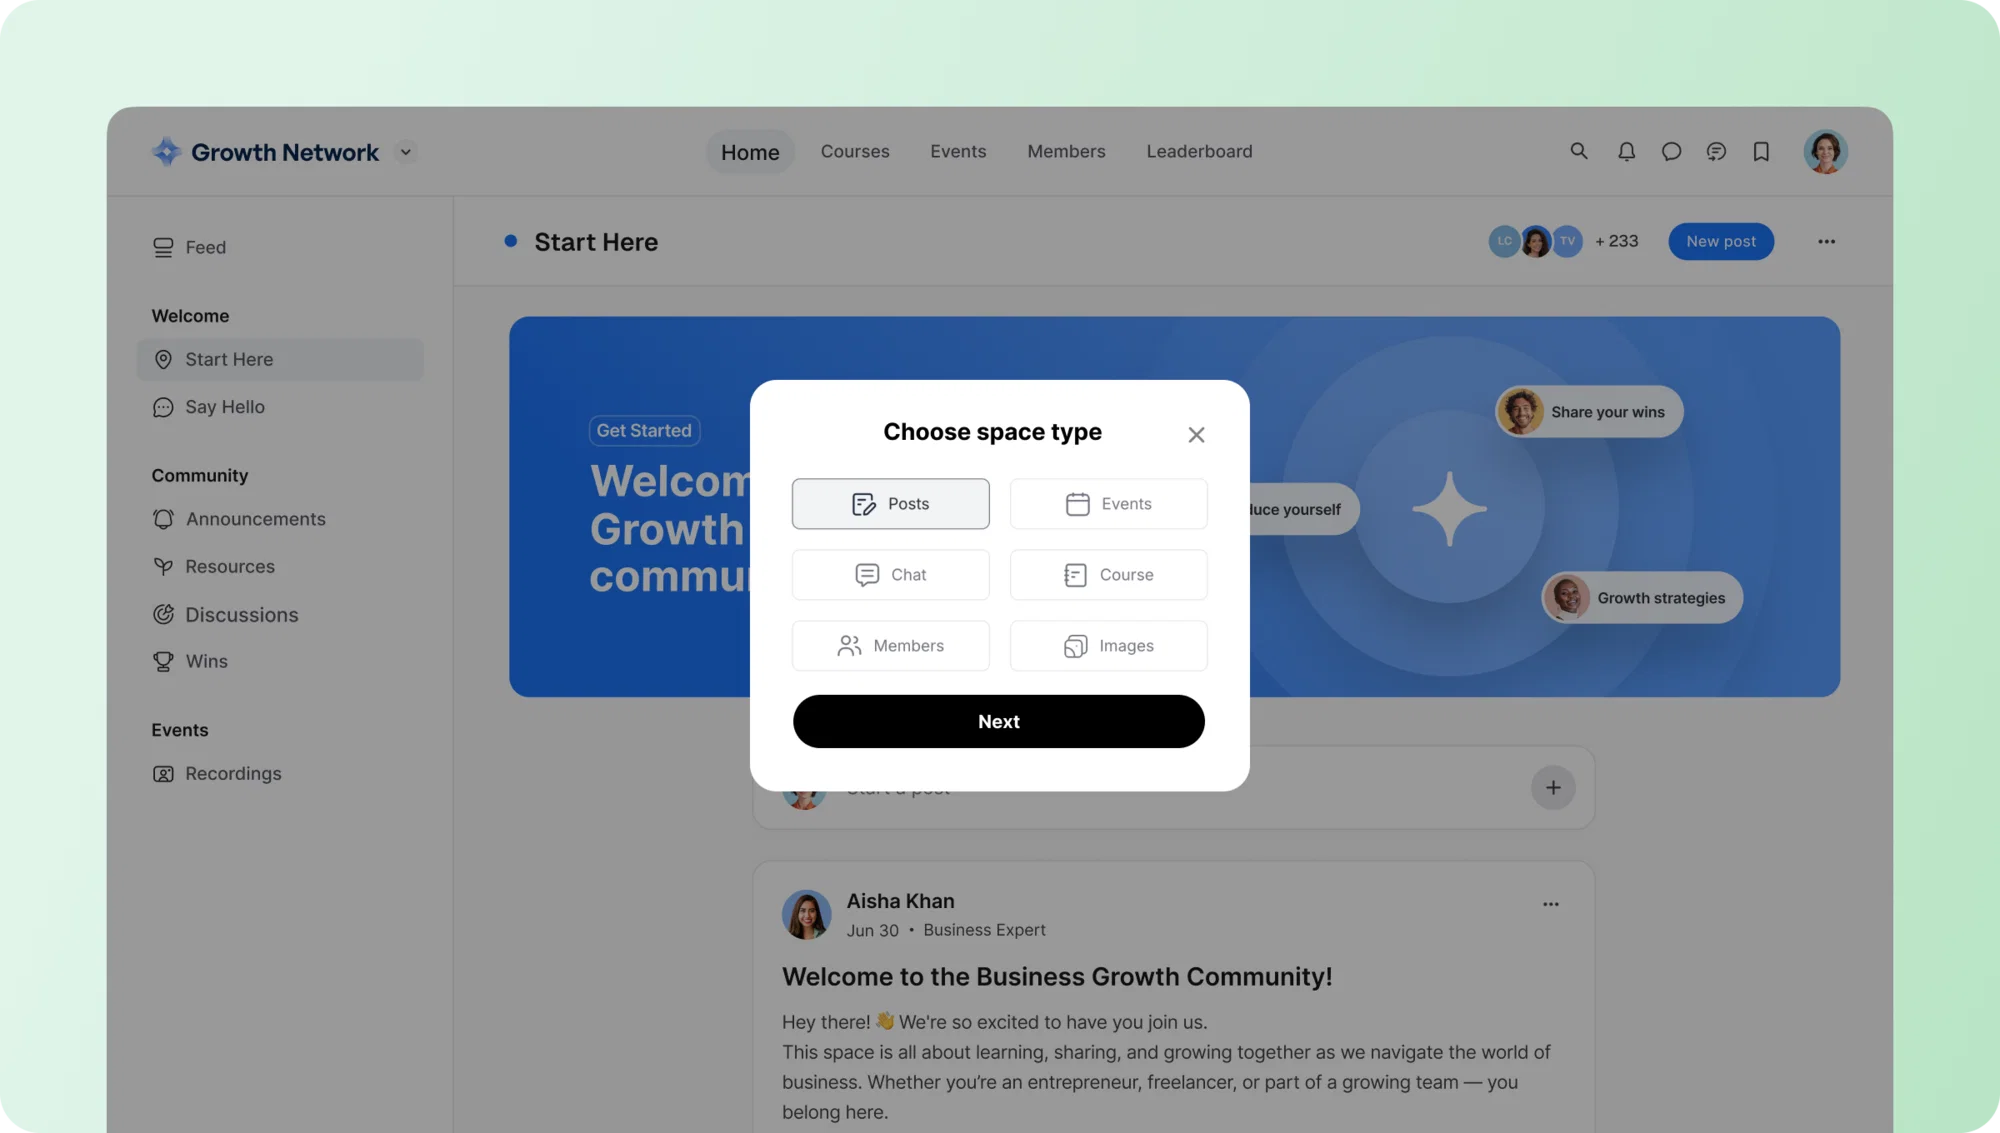Switch to the Courses tab

(855, 151)
